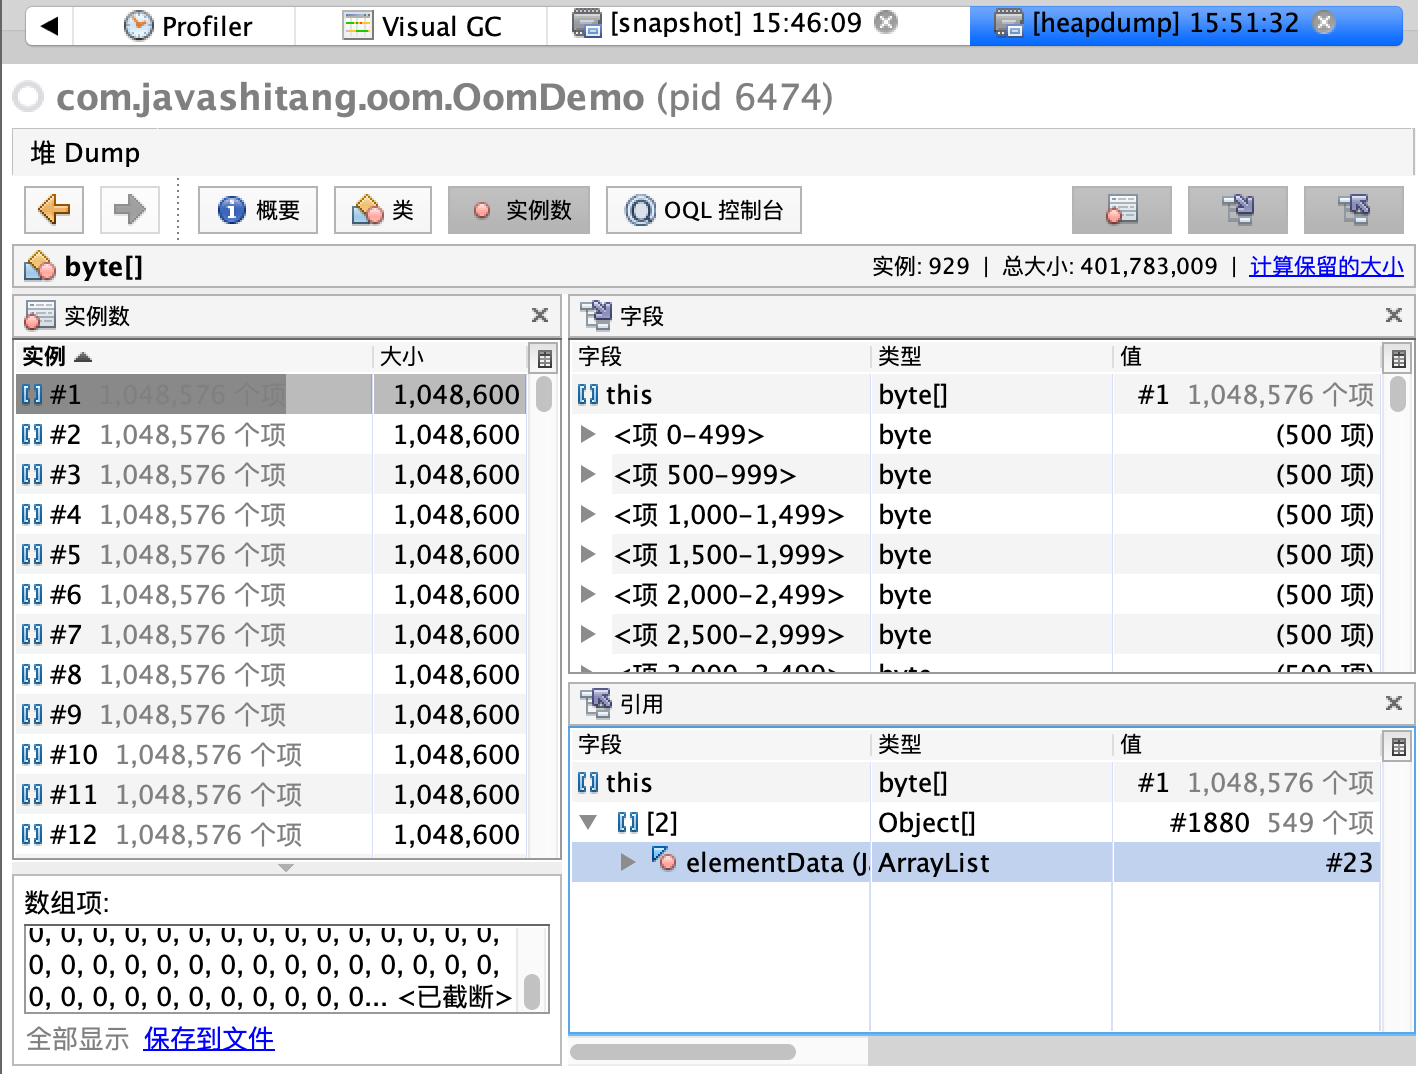The image size is (1418, 1074).
Task: Toggle the references panel toolbar button
Action: [1354, 210]
